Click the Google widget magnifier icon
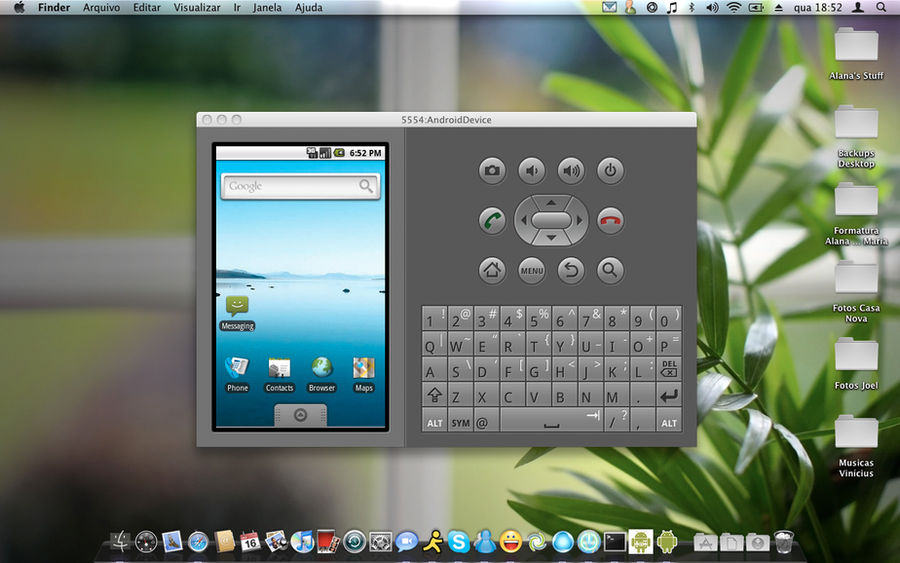Image resolution: width=900 pixels, height=563 pixels. point(366,186)
